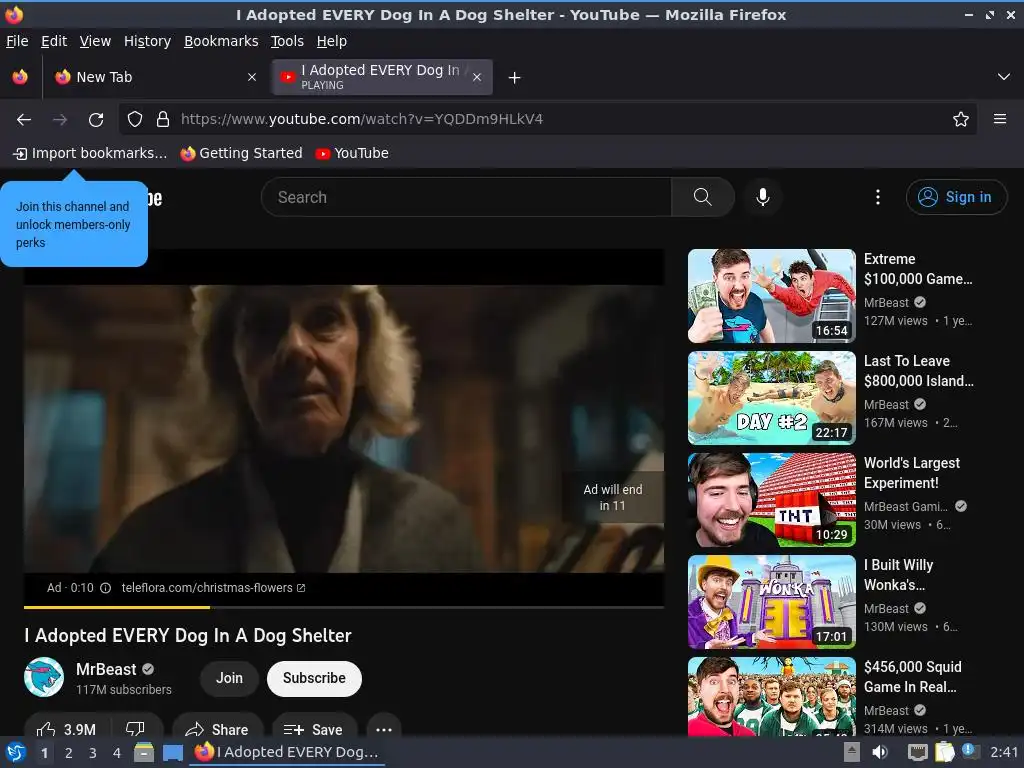Click the URL address bar
This screenshot has width=1024, height=768.
pyautogui.click(x=549, y=120)
